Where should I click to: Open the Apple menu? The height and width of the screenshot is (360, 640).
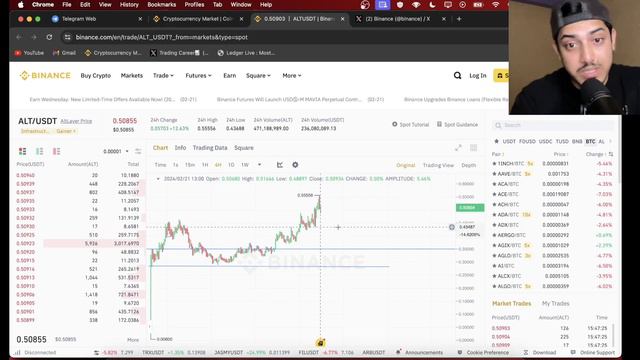(x=21, y=5)
